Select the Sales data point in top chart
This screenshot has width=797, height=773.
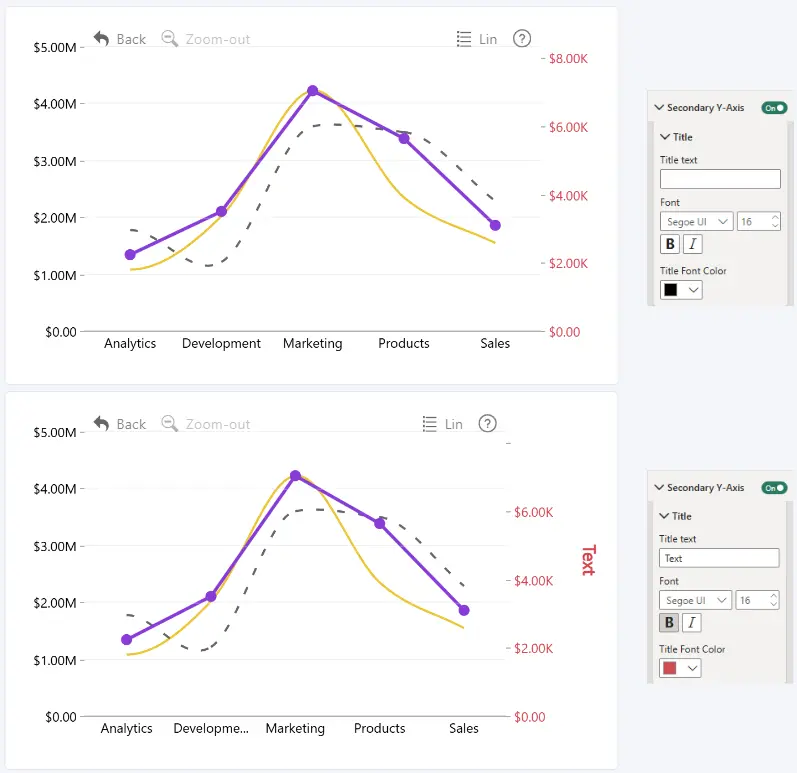point(495,225)
